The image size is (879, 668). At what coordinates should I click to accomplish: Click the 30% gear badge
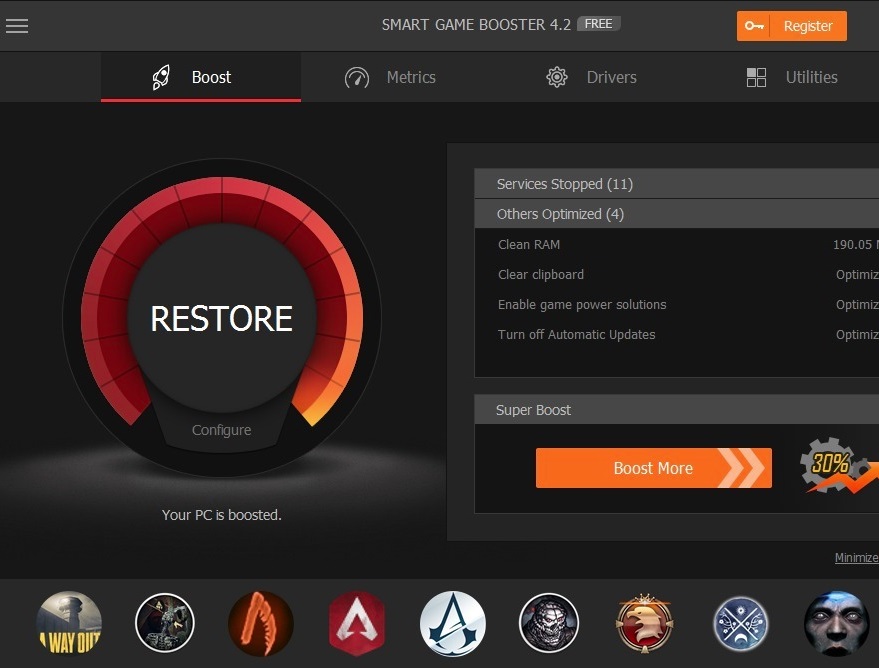(838, 466)
